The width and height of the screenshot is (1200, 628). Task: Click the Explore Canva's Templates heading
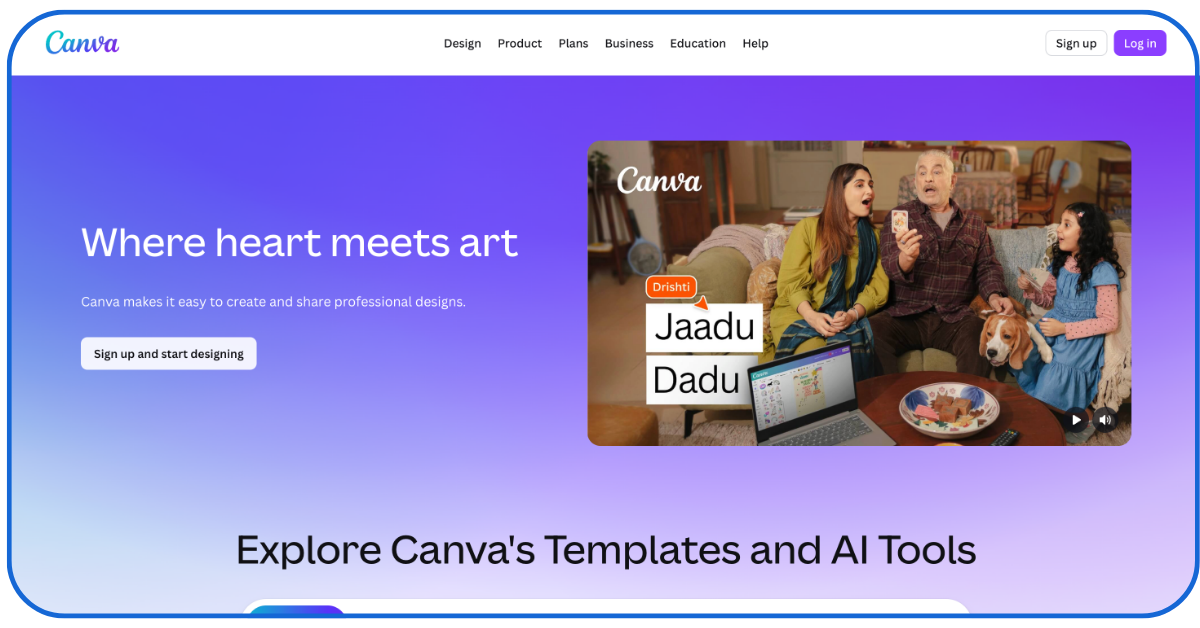pyautogui.click(x=606, y=550)
